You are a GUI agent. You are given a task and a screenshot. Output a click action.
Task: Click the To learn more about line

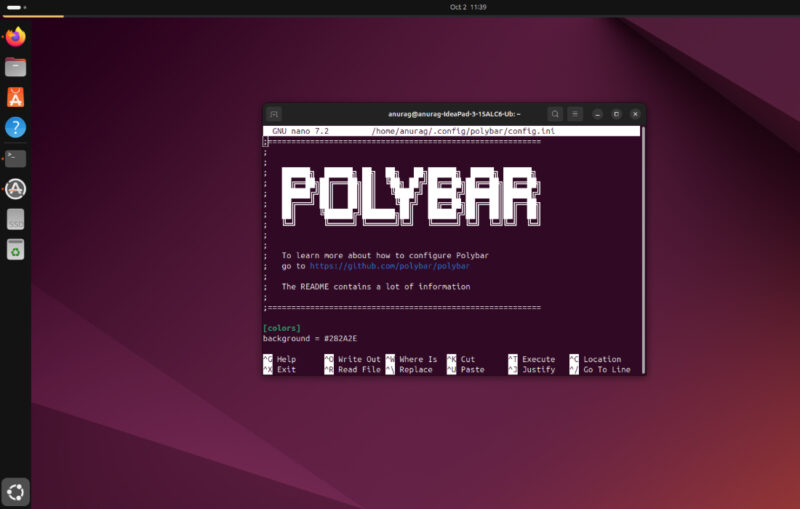pyautogui.click(x=385, y=256)
